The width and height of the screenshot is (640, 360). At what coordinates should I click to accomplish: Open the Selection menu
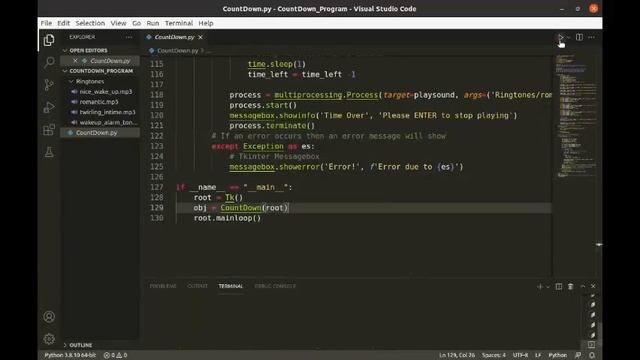[90, 23]
